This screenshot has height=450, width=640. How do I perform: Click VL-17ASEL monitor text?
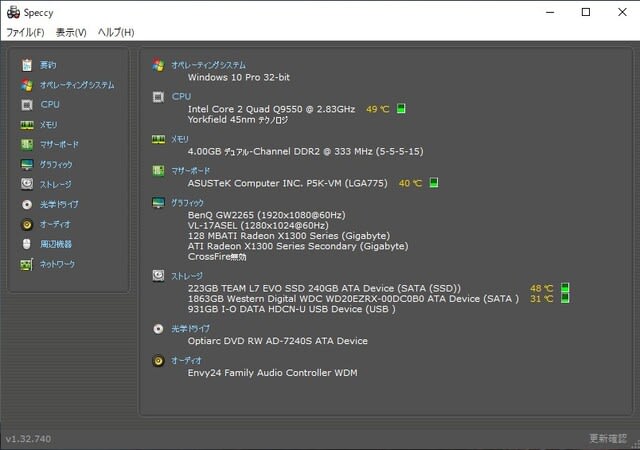tap(258, 225)
